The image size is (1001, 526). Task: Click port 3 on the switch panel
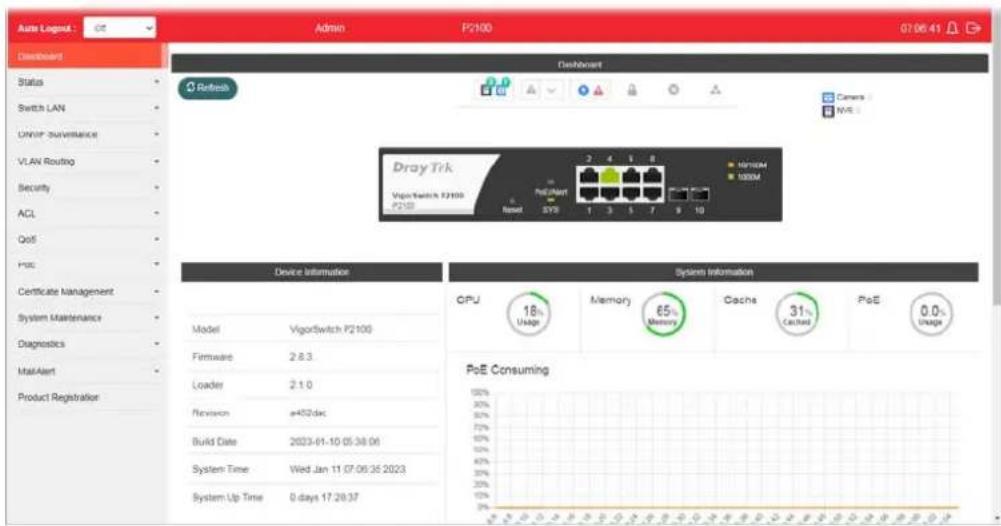610,193
